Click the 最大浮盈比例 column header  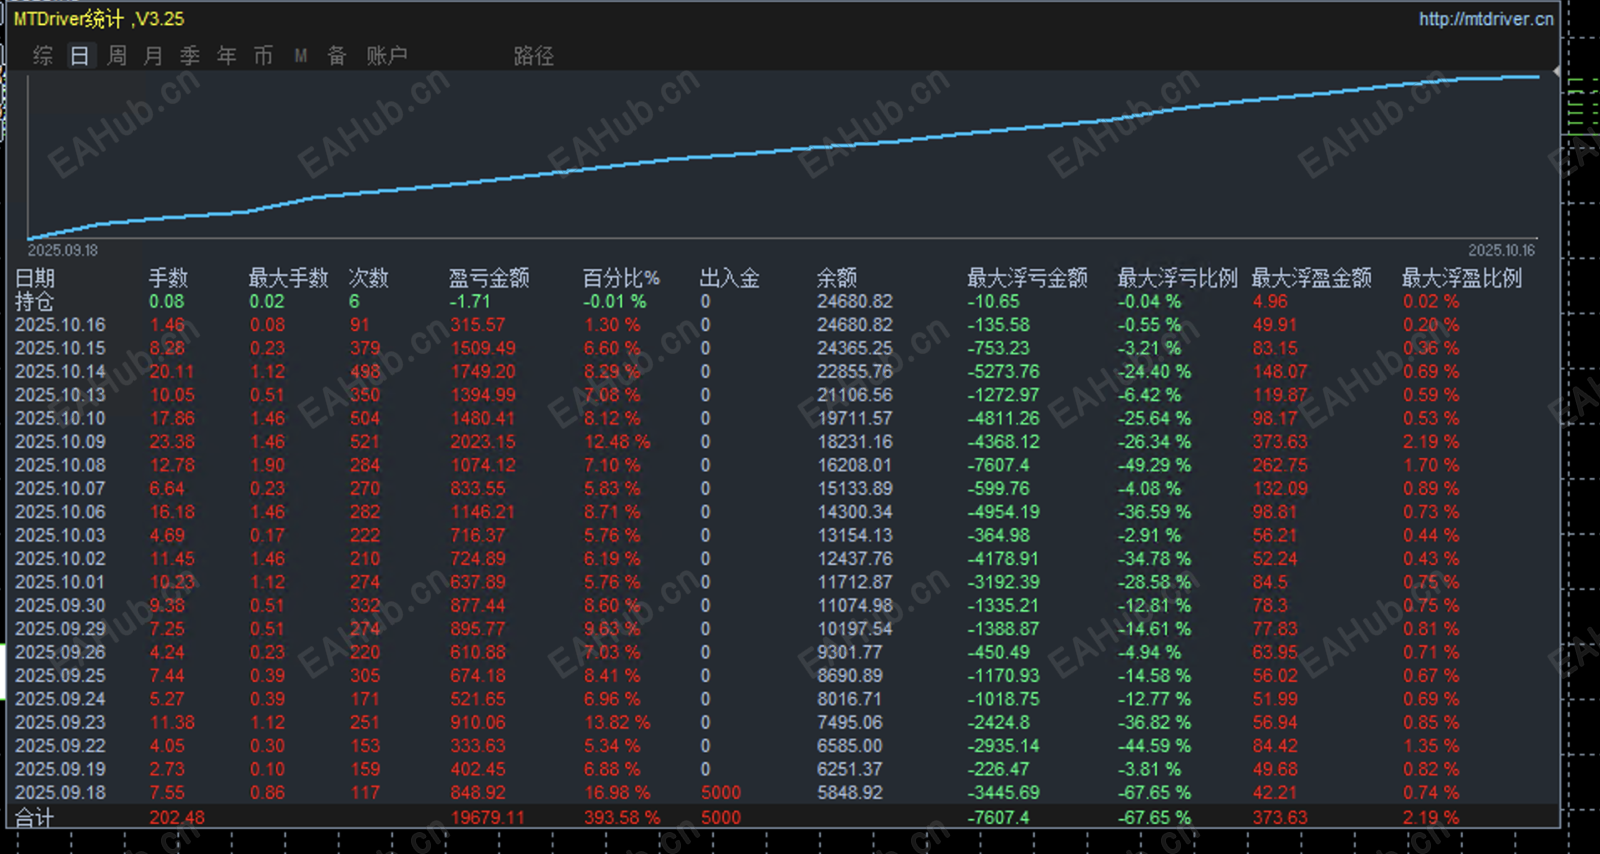(x=1462, y=278)
